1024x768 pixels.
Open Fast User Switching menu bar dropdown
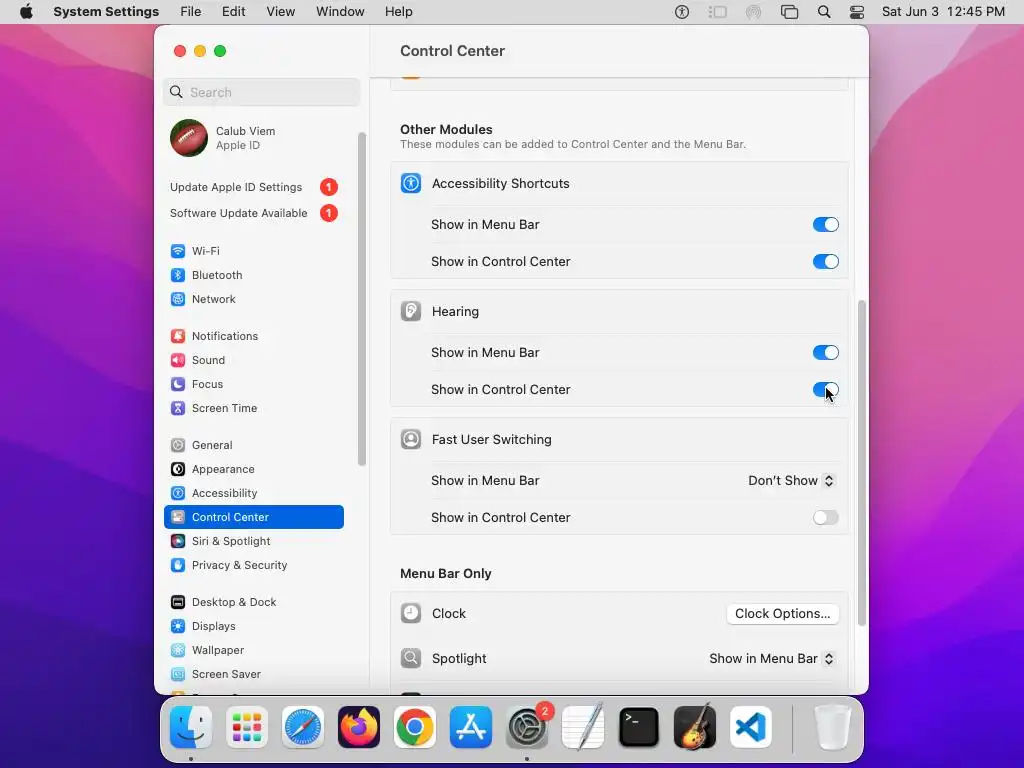(x=791, y=481)
